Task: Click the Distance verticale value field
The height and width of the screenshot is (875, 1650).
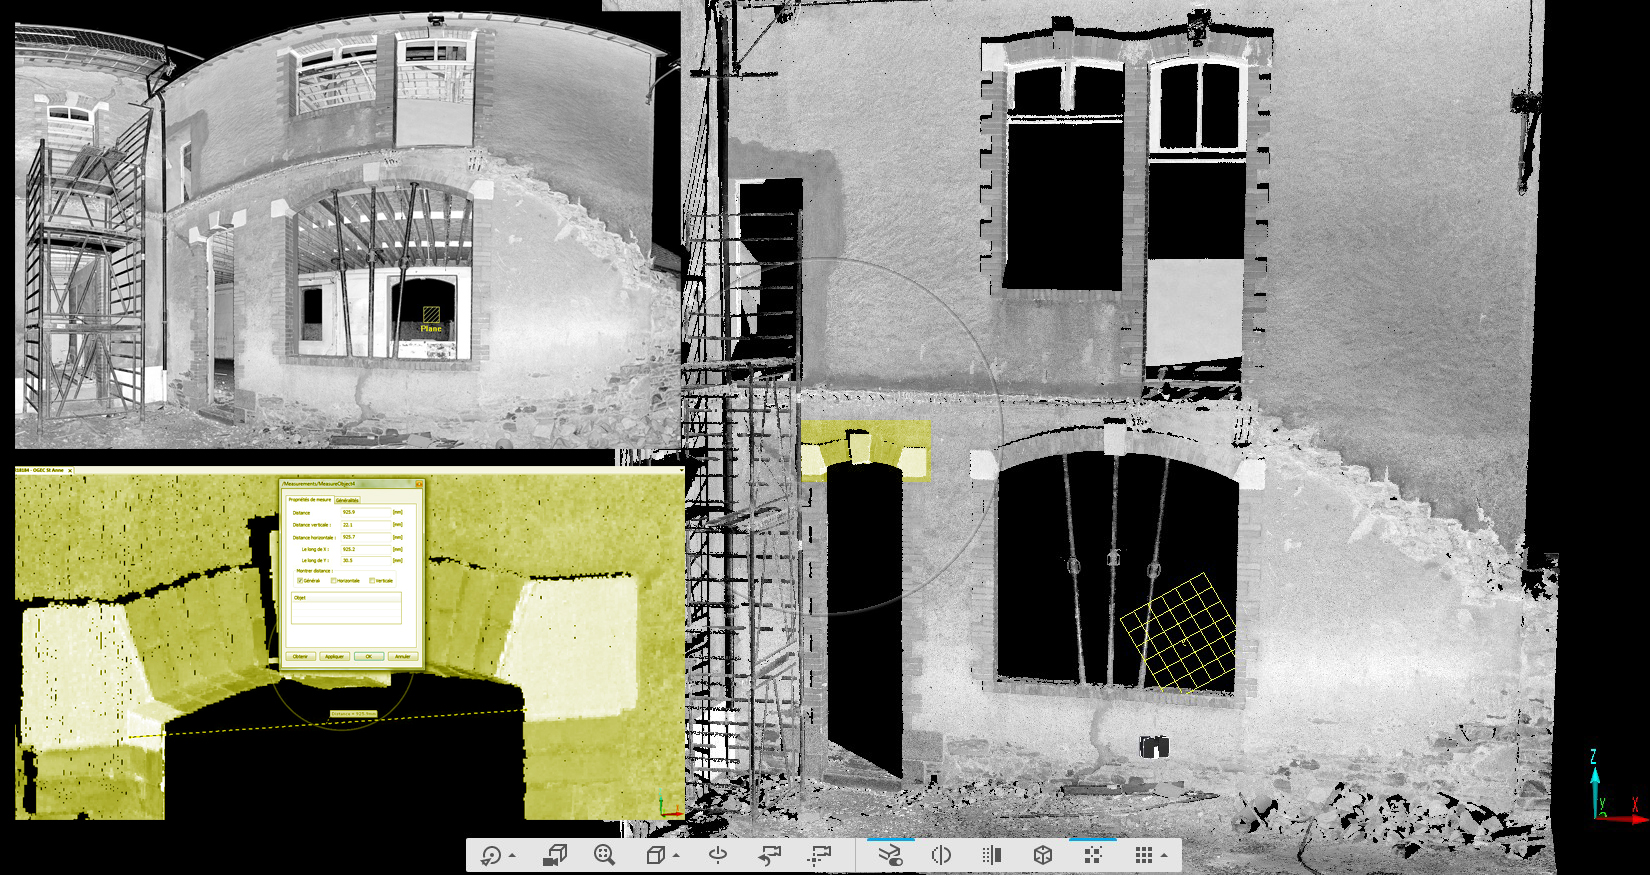Action: point(364,525)
